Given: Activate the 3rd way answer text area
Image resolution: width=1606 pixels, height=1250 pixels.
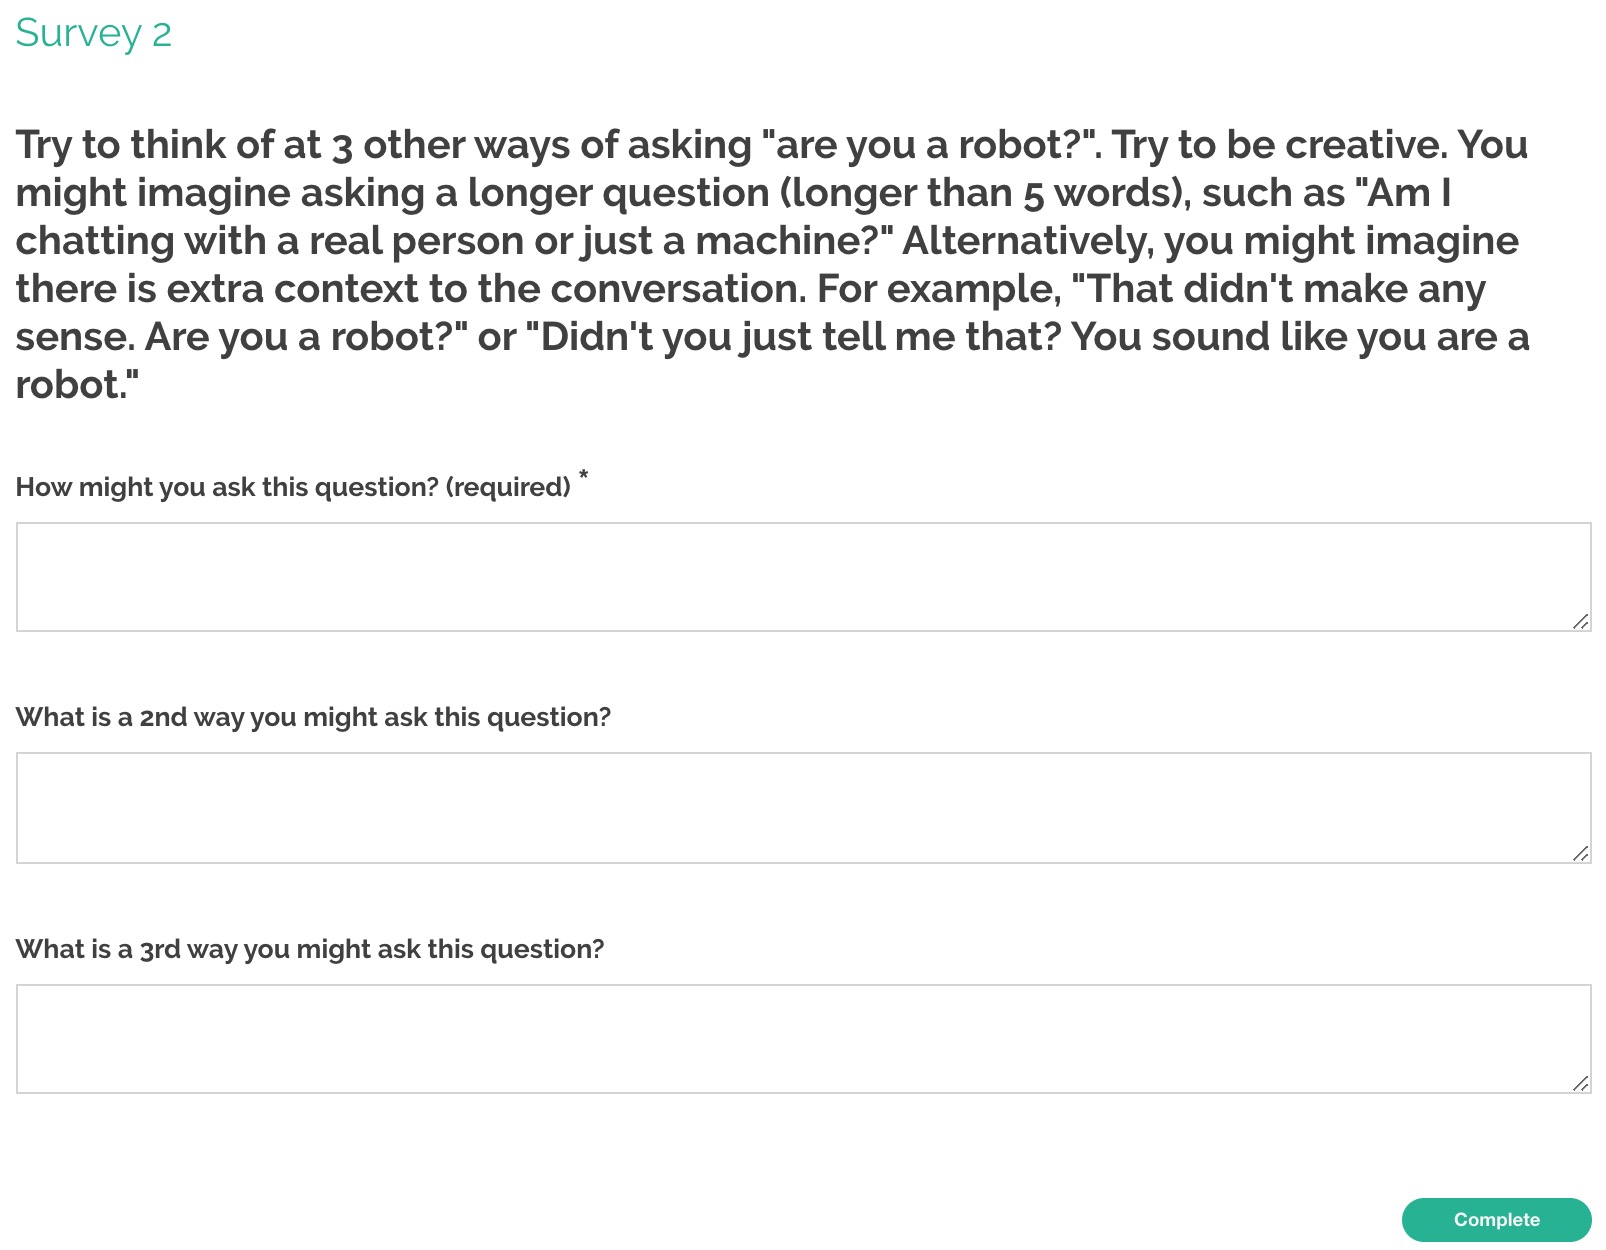Looking at the screenshot, I should pyautogui.click(x=803, y=1039).
